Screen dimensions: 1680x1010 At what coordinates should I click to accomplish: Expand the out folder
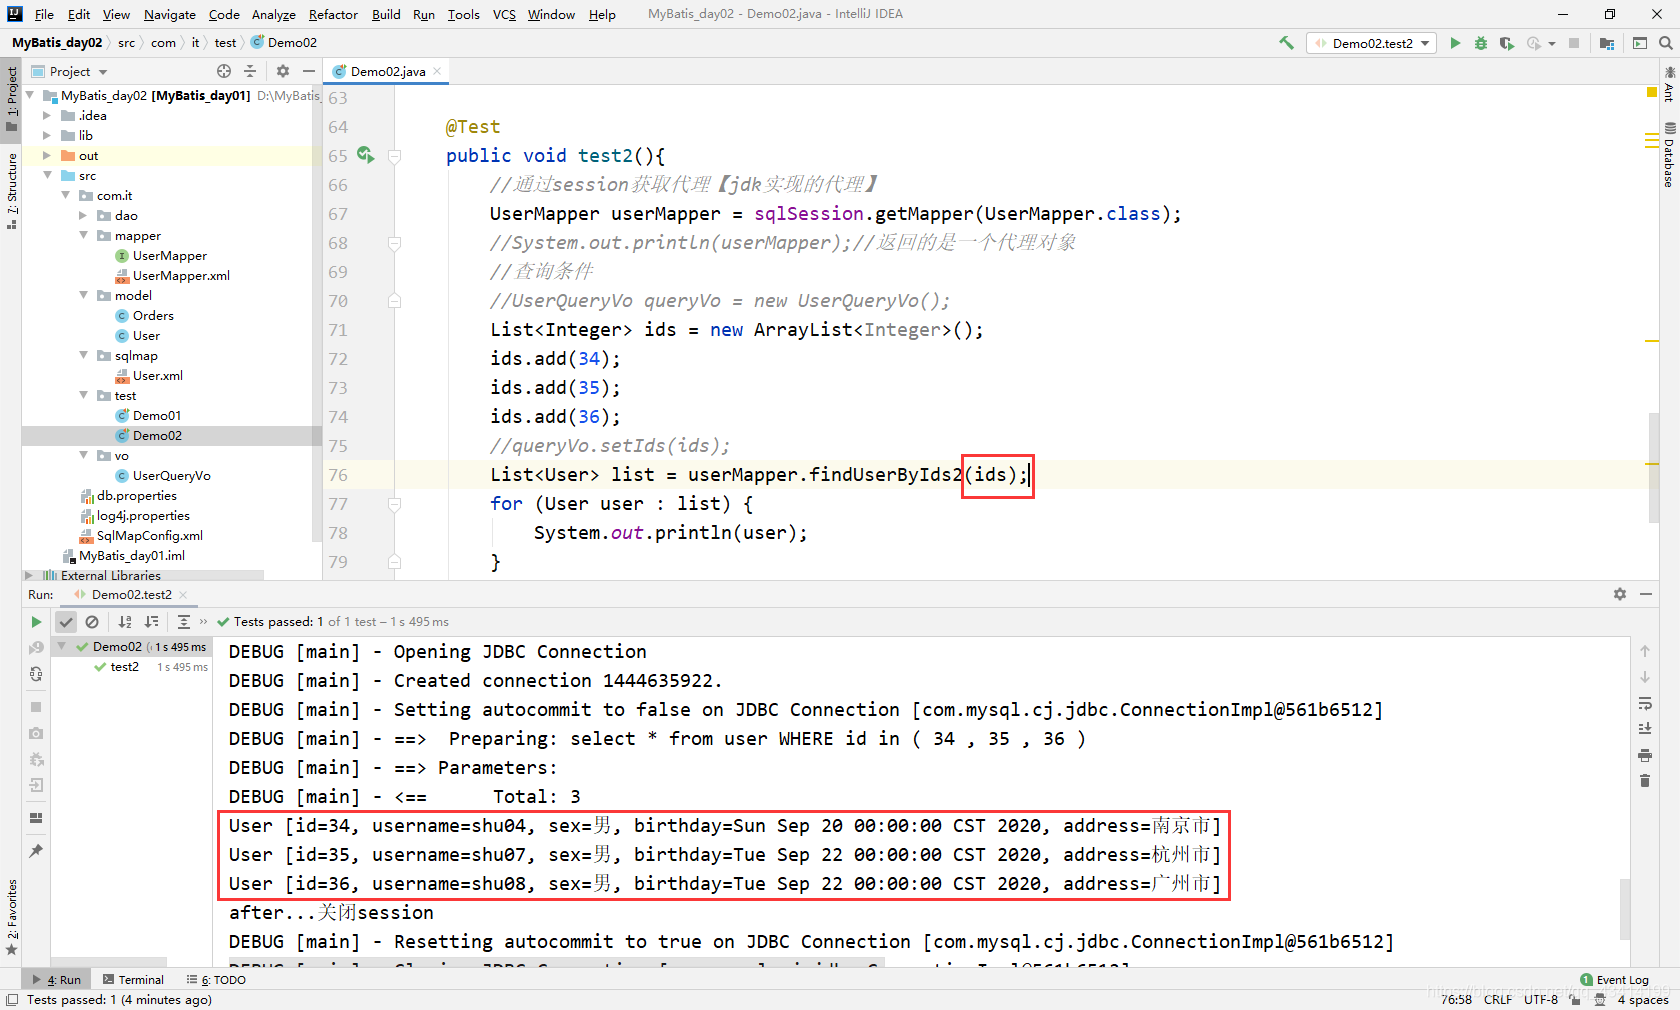coord(47,155)
